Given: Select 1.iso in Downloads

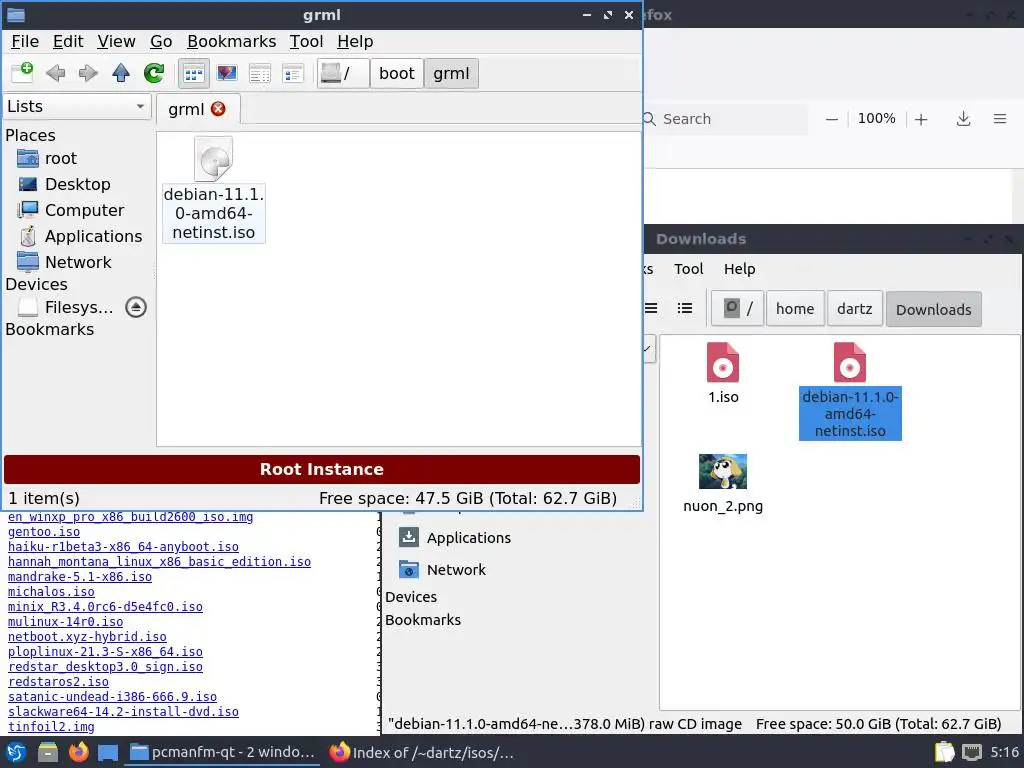Looking at the screenshot, I should coord(723,373).
